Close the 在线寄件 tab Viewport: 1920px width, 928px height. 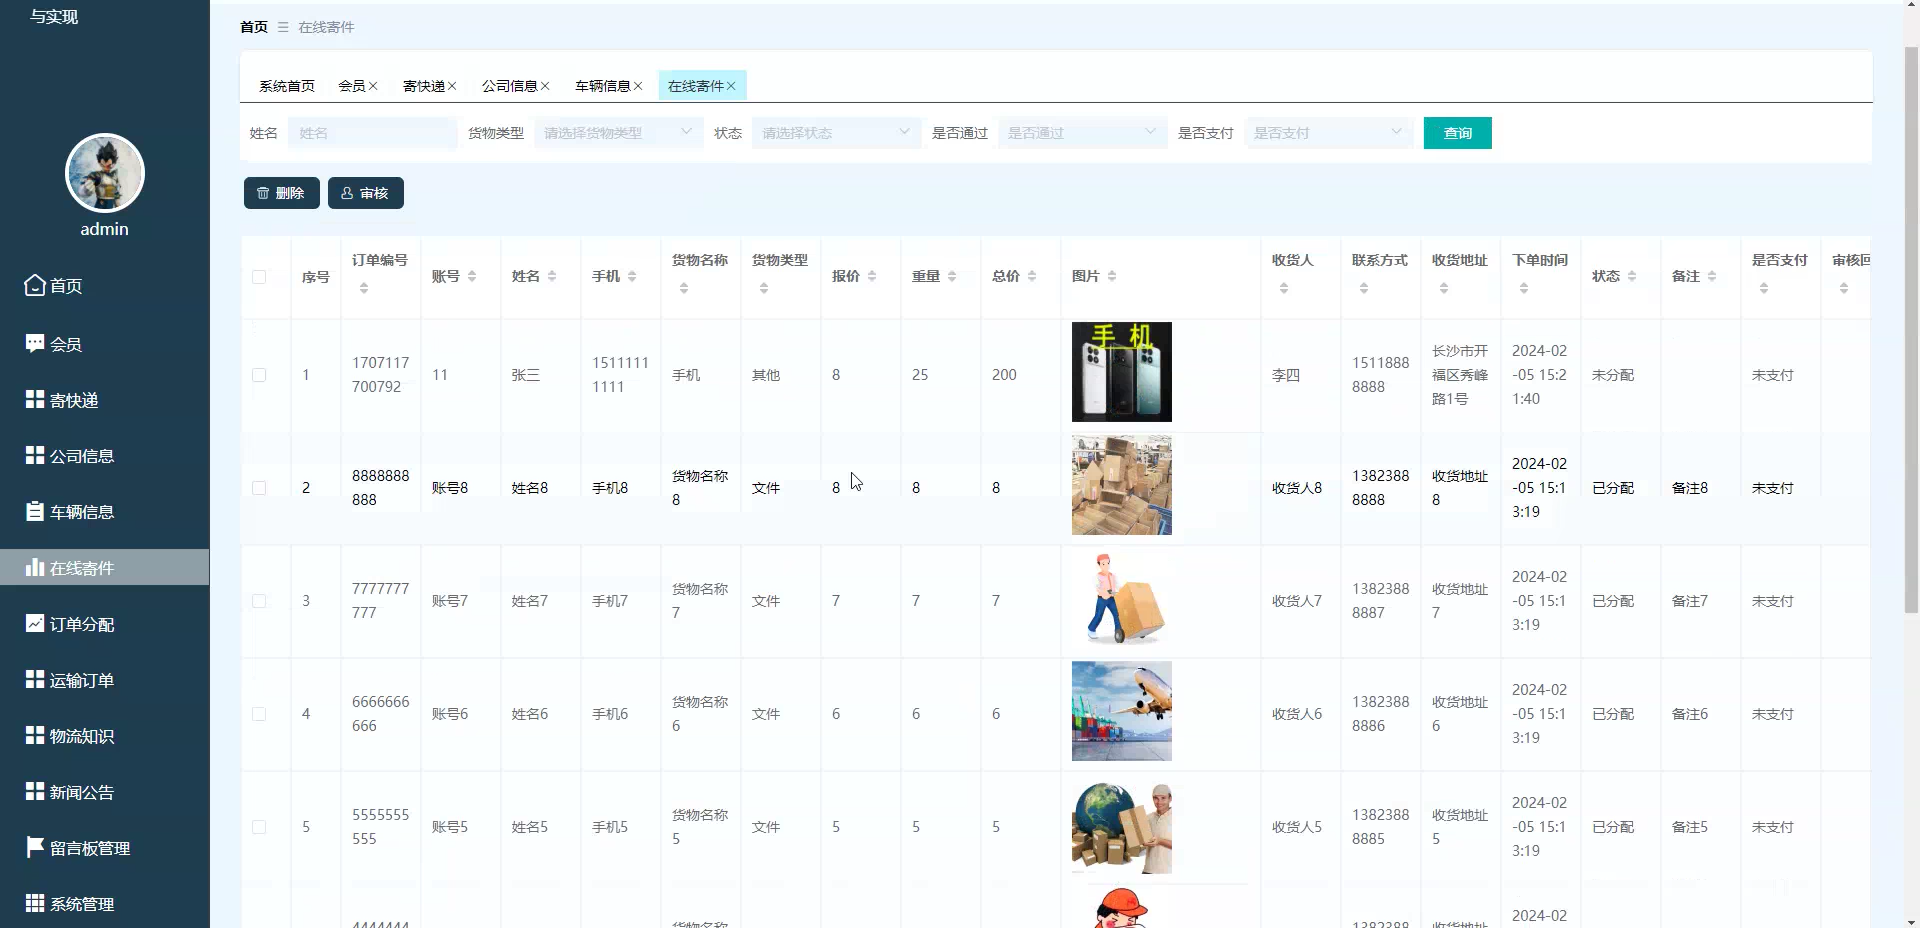pyautogui.click(x=733, y=86)
